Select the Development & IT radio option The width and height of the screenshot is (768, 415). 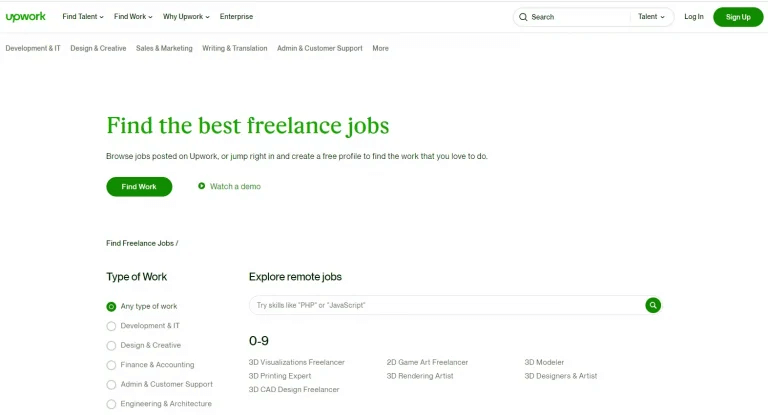[111, 326]
